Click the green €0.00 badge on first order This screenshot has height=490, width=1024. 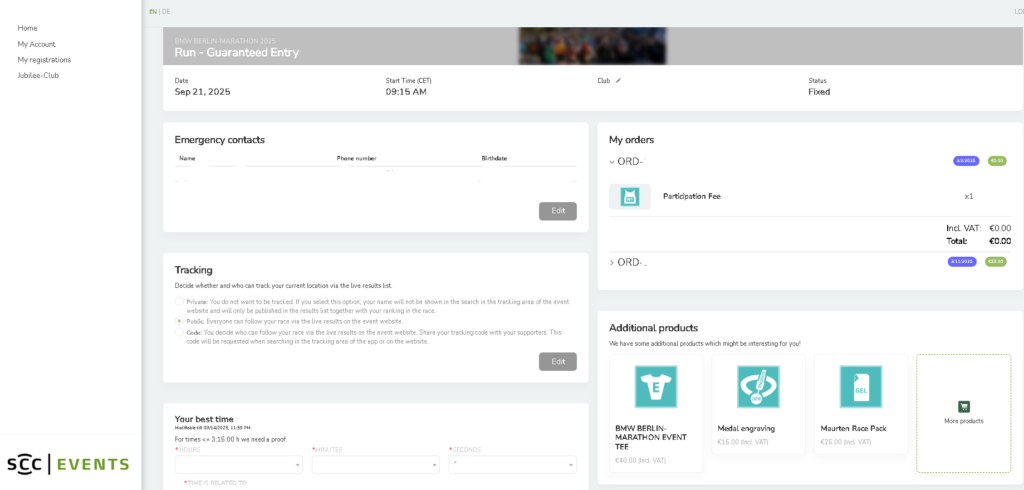coord(997,161)
